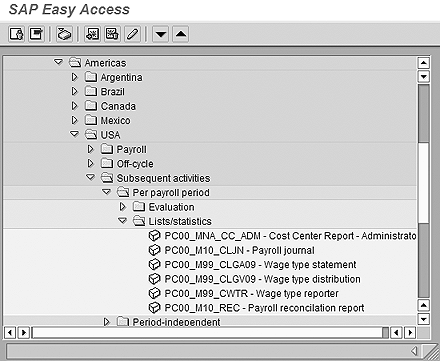Select the Off-cycle tree label
440x361 pixels.
click(x=135, y=164)
